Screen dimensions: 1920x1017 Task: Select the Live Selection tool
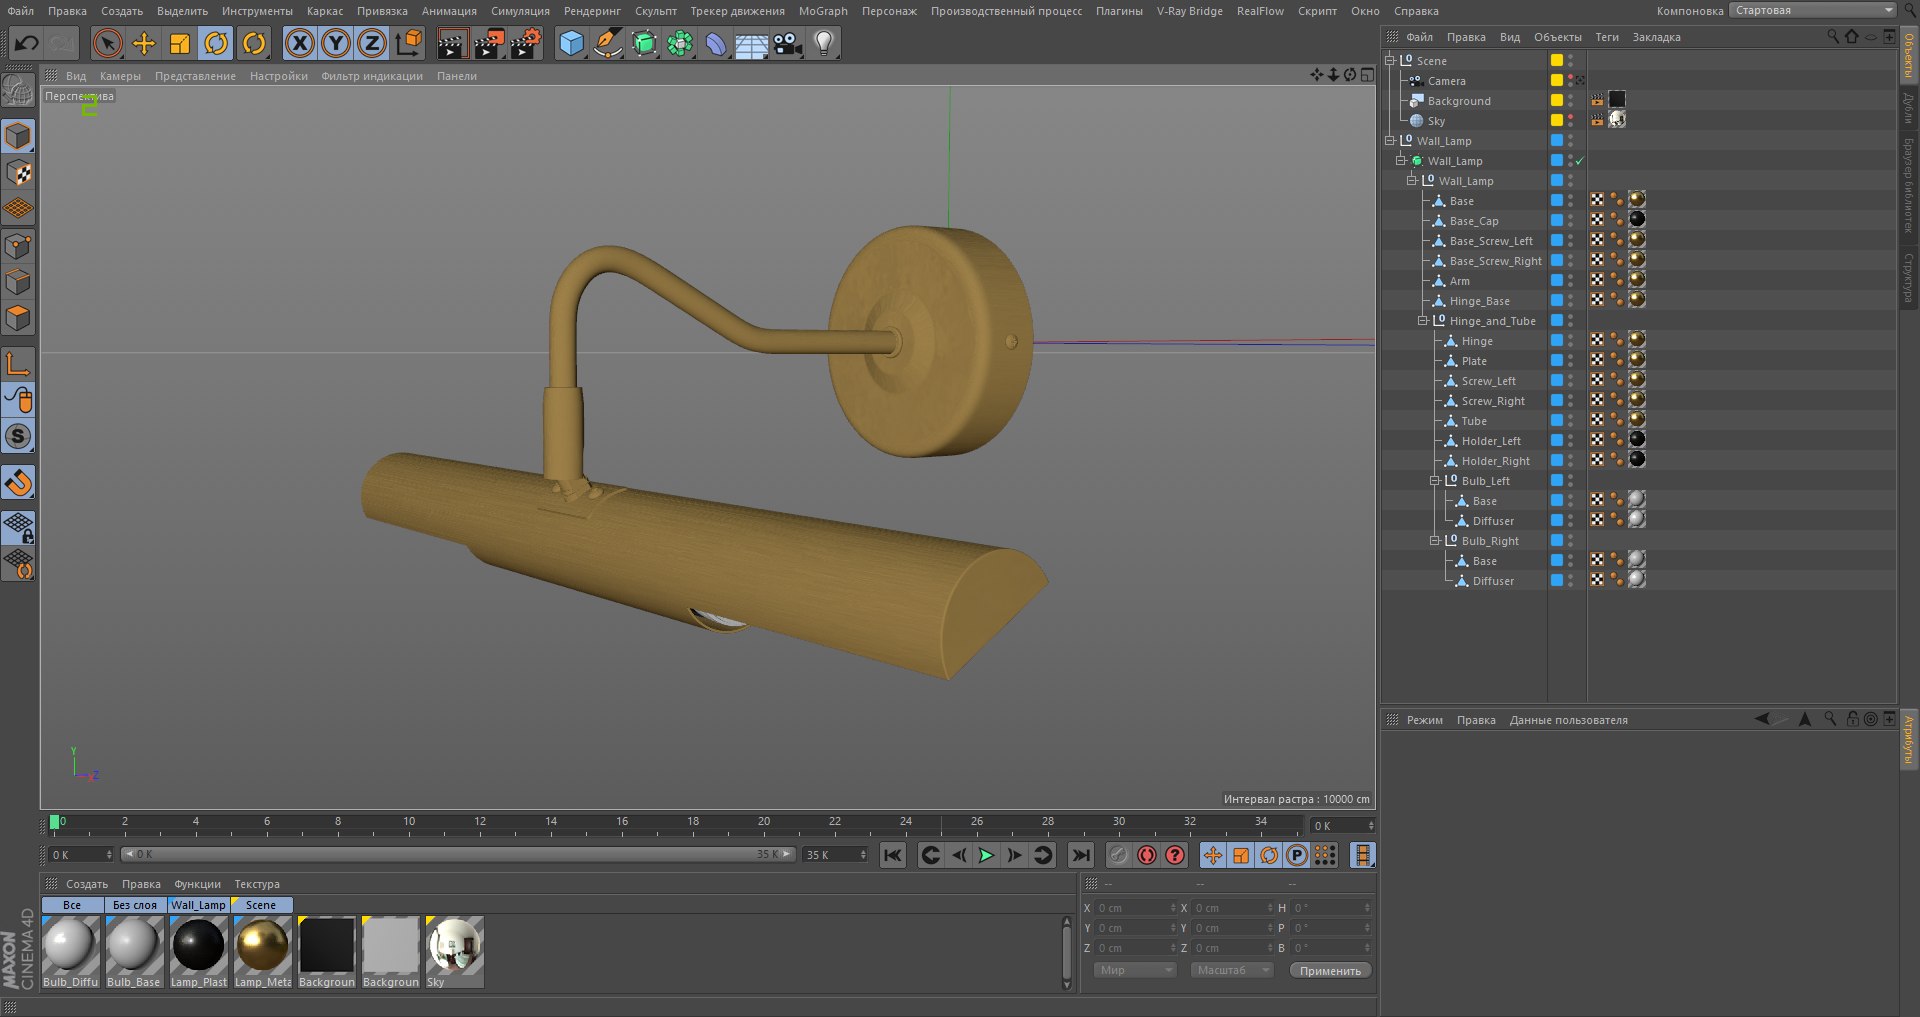point(107,43)
